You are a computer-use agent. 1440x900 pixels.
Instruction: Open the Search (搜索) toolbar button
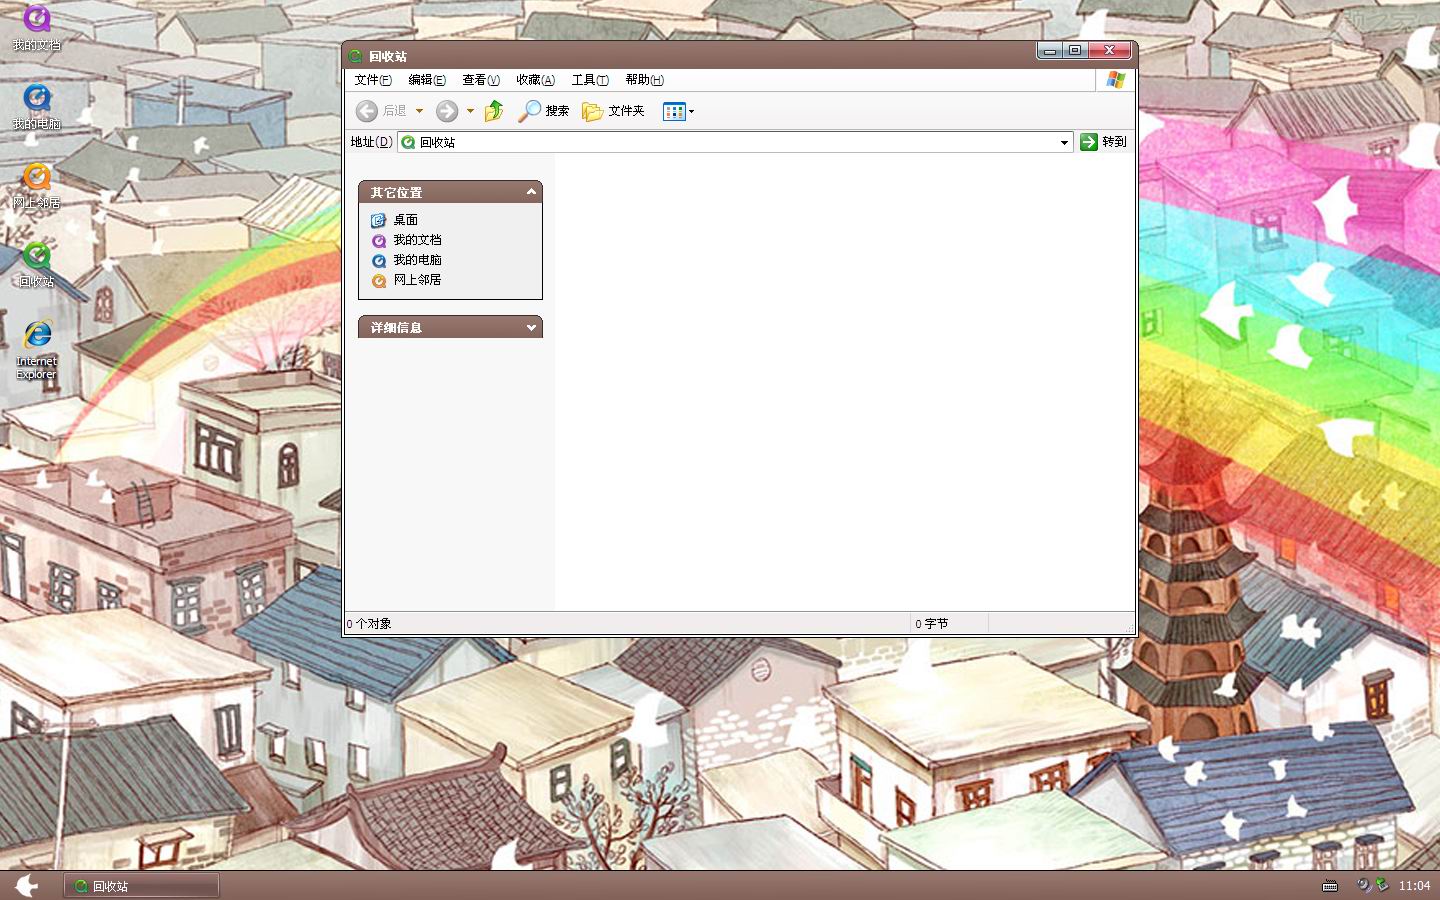(543, 111)
